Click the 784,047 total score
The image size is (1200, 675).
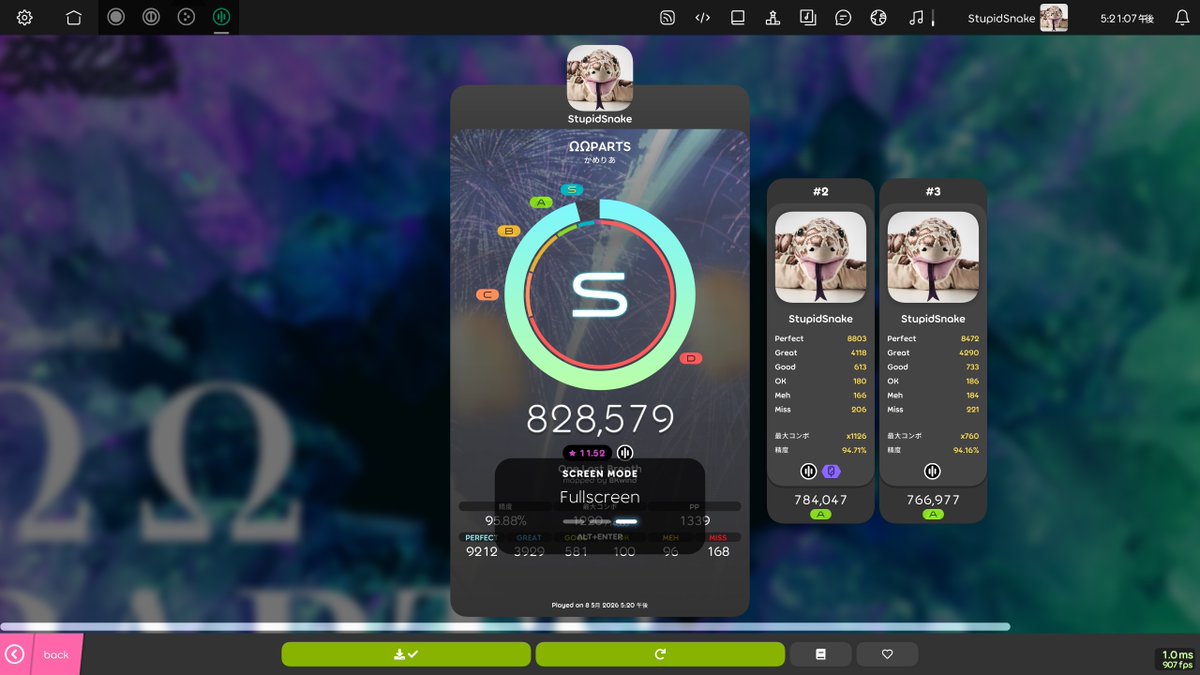[x=820, y=499]
